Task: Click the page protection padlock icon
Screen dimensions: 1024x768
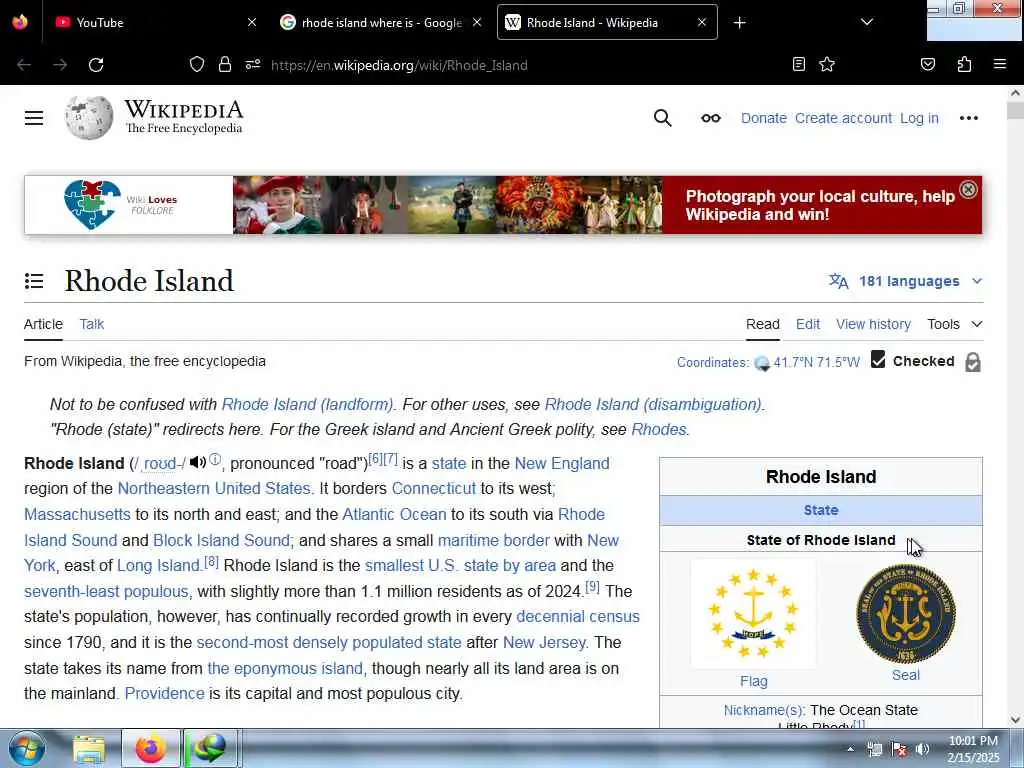Action: click(972, 362)
